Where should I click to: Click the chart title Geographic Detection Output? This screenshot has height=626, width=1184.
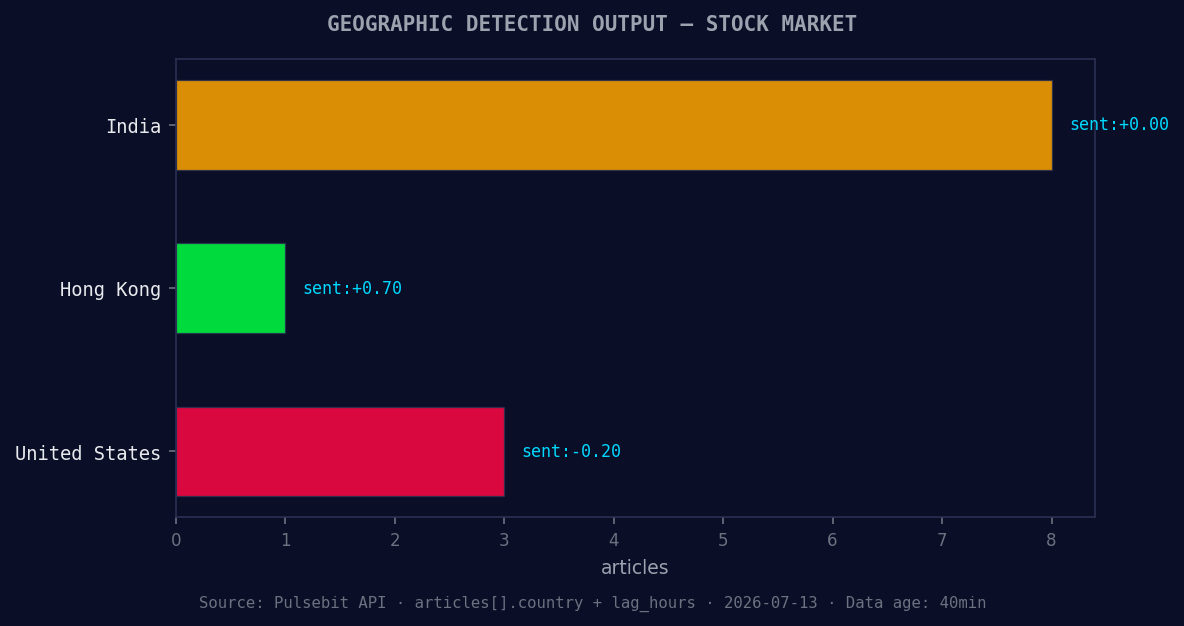(x=592, y=24)
